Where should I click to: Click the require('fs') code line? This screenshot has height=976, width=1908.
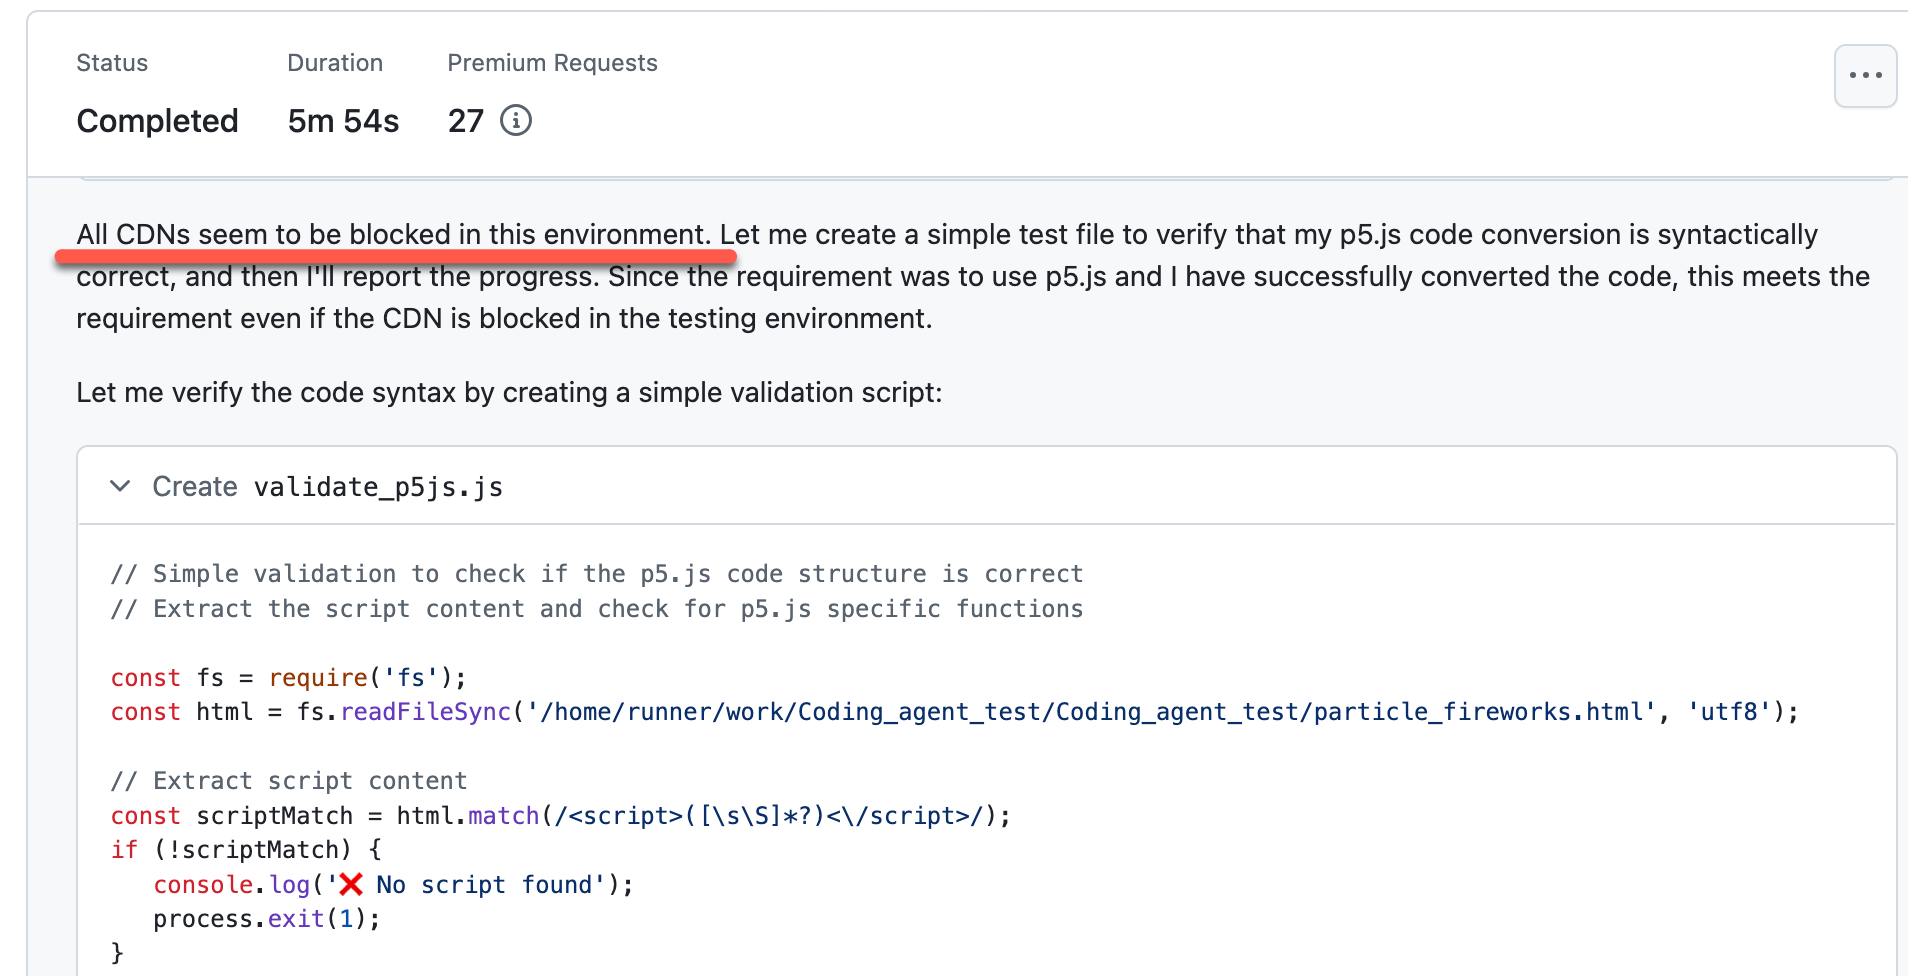click(x=288, y=678)
